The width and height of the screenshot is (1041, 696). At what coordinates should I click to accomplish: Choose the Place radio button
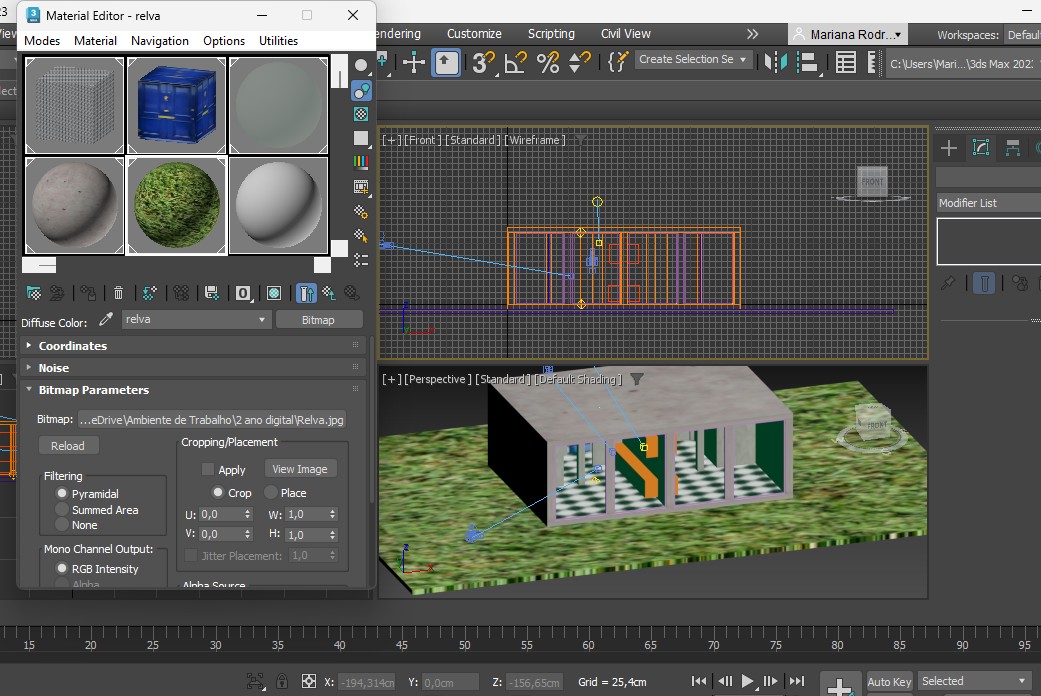click(x=271, y=493)
